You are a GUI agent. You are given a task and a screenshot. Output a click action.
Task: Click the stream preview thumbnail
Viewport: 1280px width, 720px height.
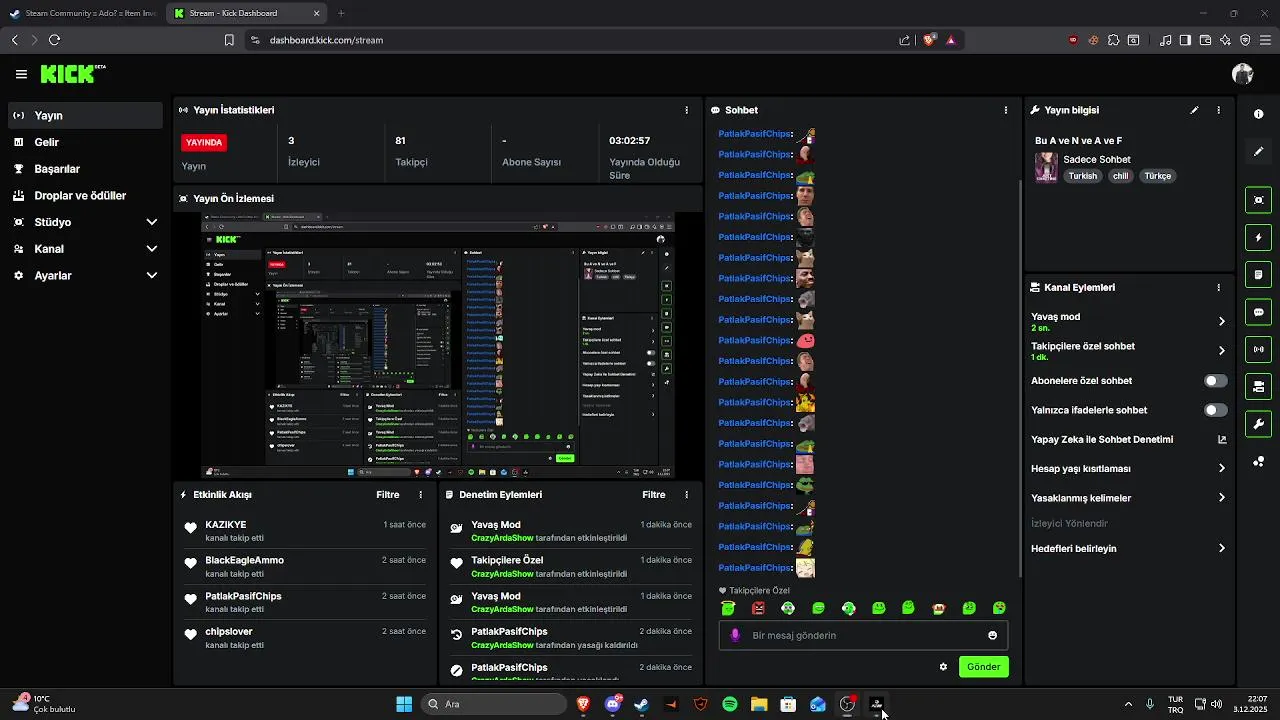pos(438,345)
